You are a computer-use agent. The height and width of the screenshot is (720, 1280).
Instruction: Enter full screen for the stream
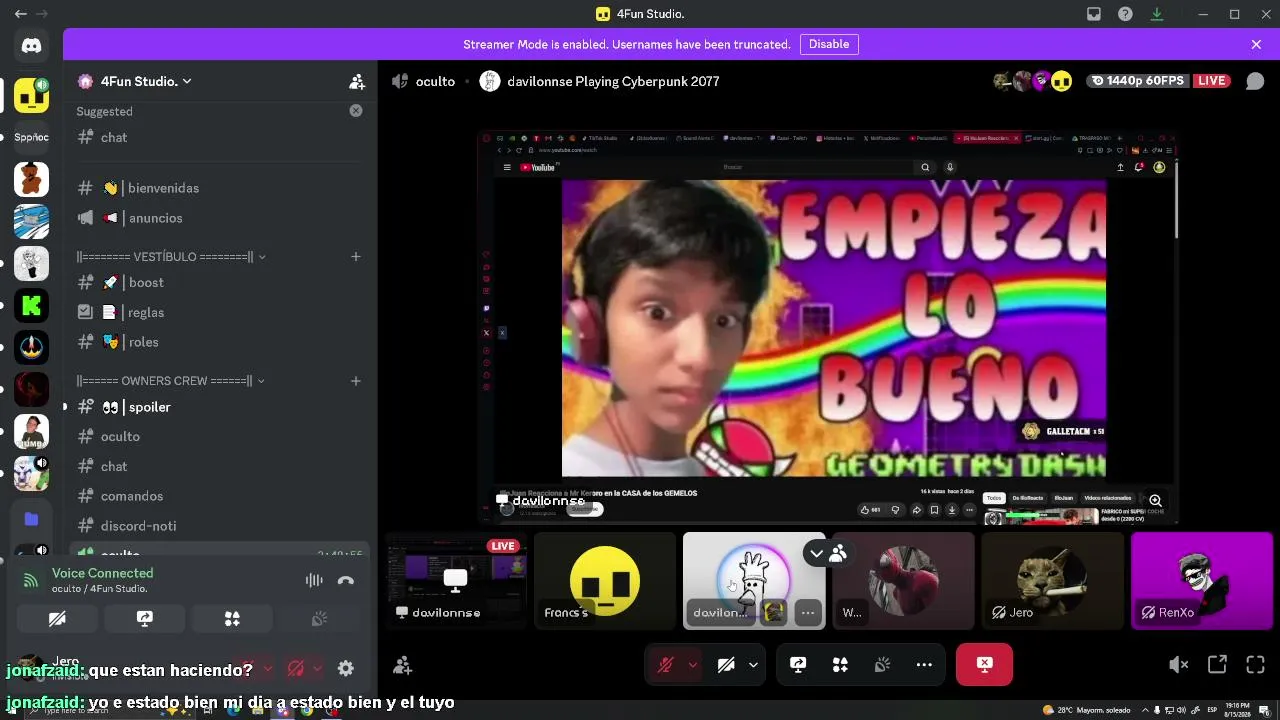[1255, 665]
